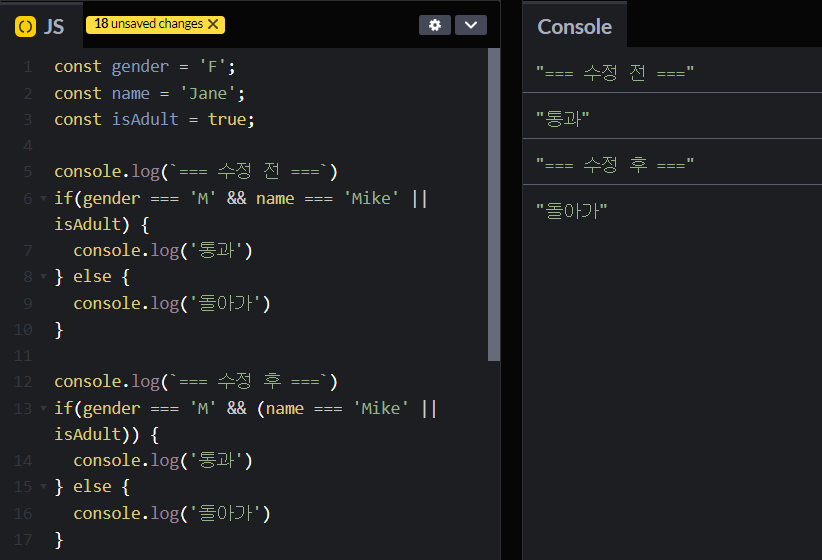Select the Console panel tab
Screen dimensions: 822x560
[575, 27]
